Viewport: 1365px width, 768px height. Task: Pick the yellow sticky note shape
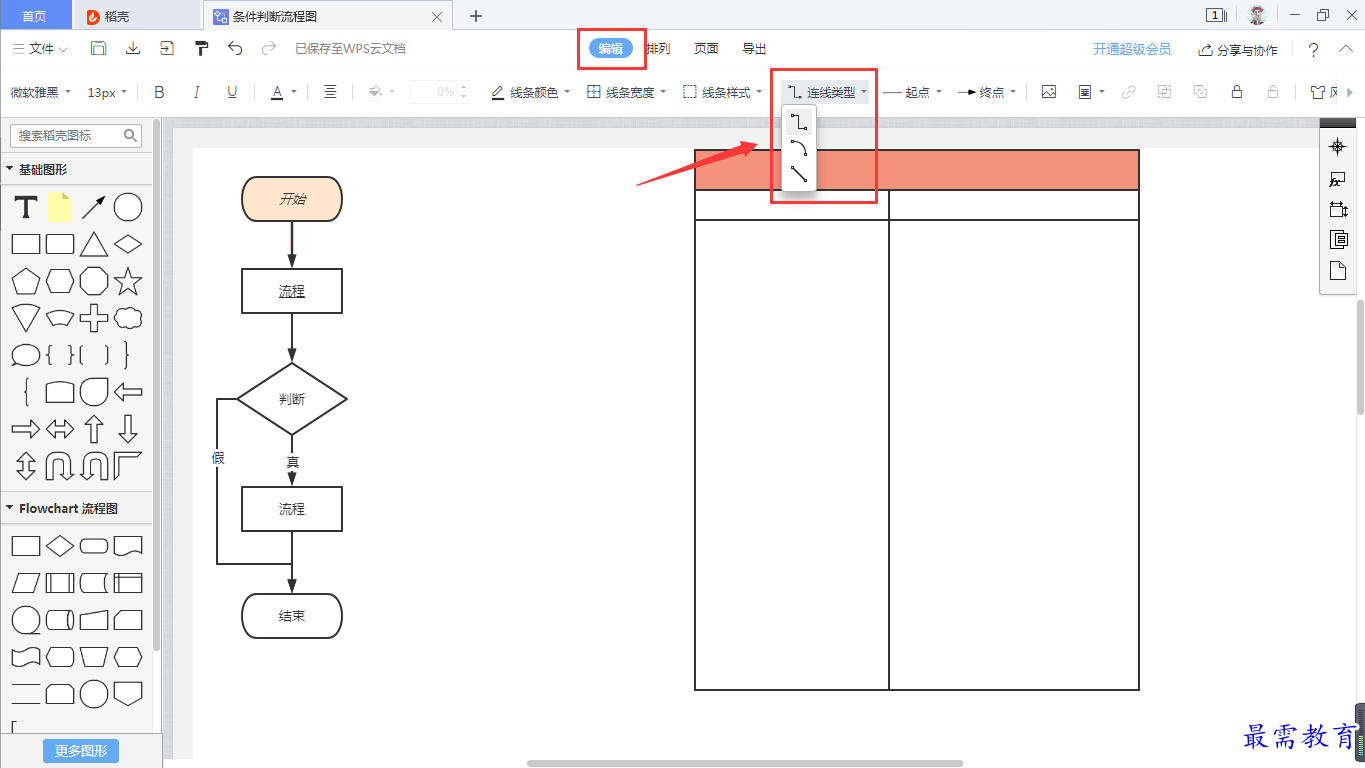pyautogui.click(x=60, y=207)
